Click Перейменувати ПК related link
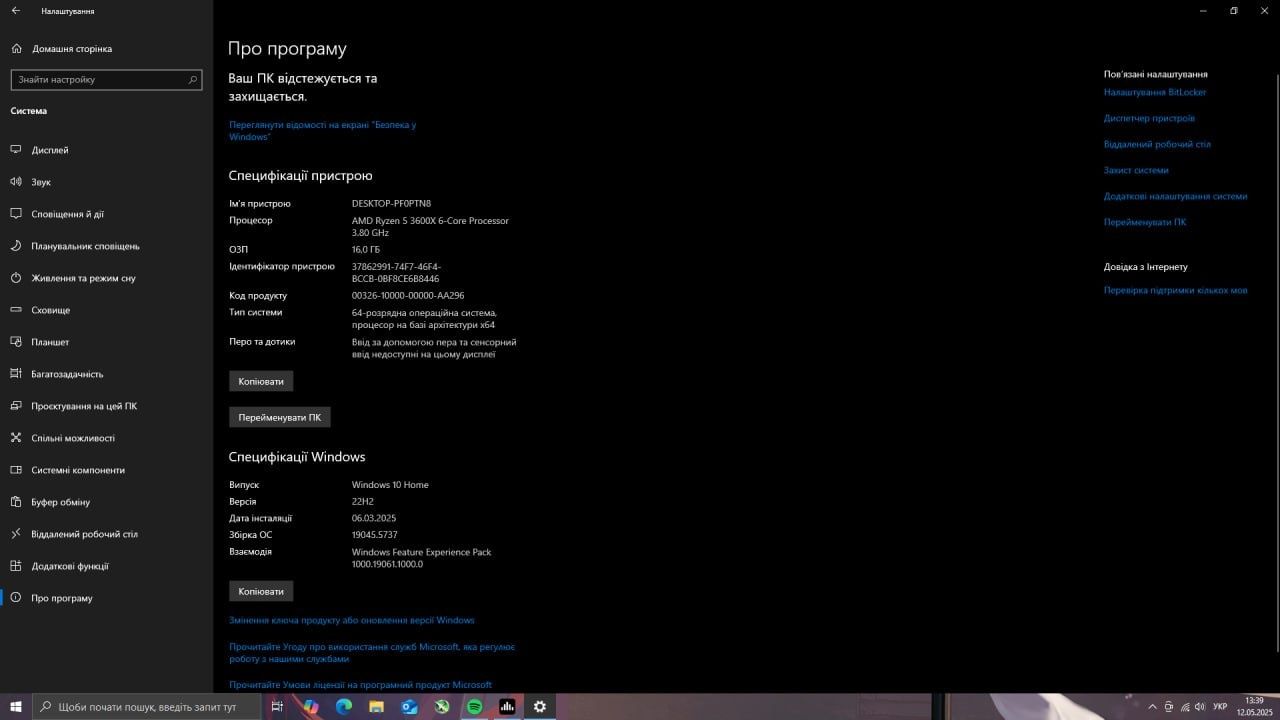This screenshot has width=1280, height=720. [1145, 222]
